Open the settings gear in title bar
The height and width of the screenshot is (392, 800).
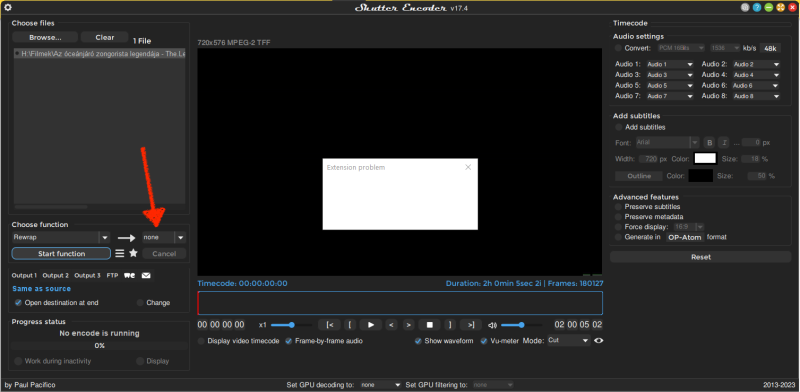tap(8, 7)
